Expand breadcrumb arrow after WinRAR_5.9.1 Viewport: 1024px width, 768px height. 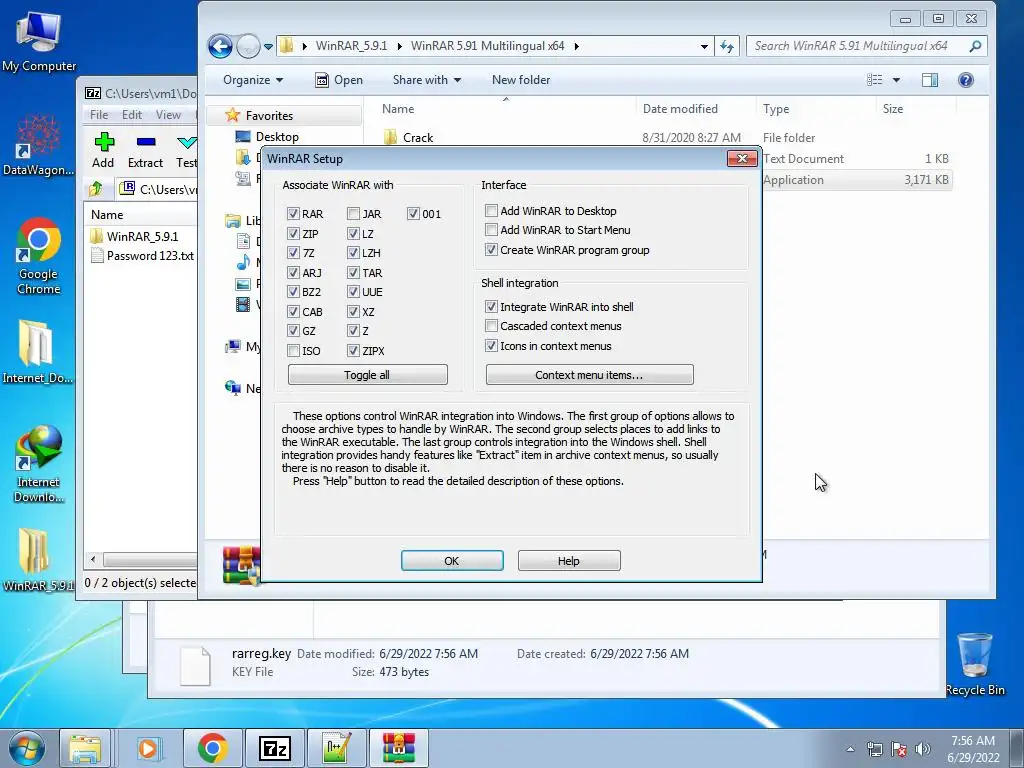[399, 46]
